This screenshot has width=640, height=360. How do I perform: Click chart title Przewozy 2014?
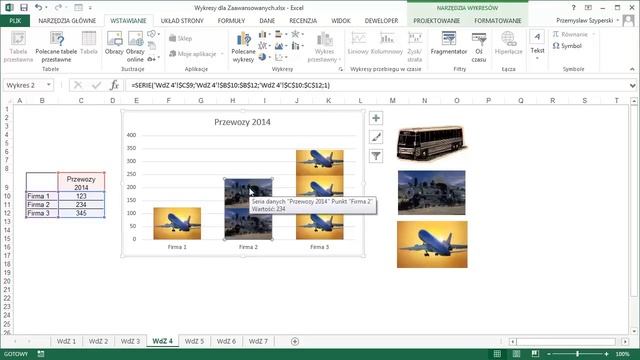pyautogui.click(x=242, y=122)
